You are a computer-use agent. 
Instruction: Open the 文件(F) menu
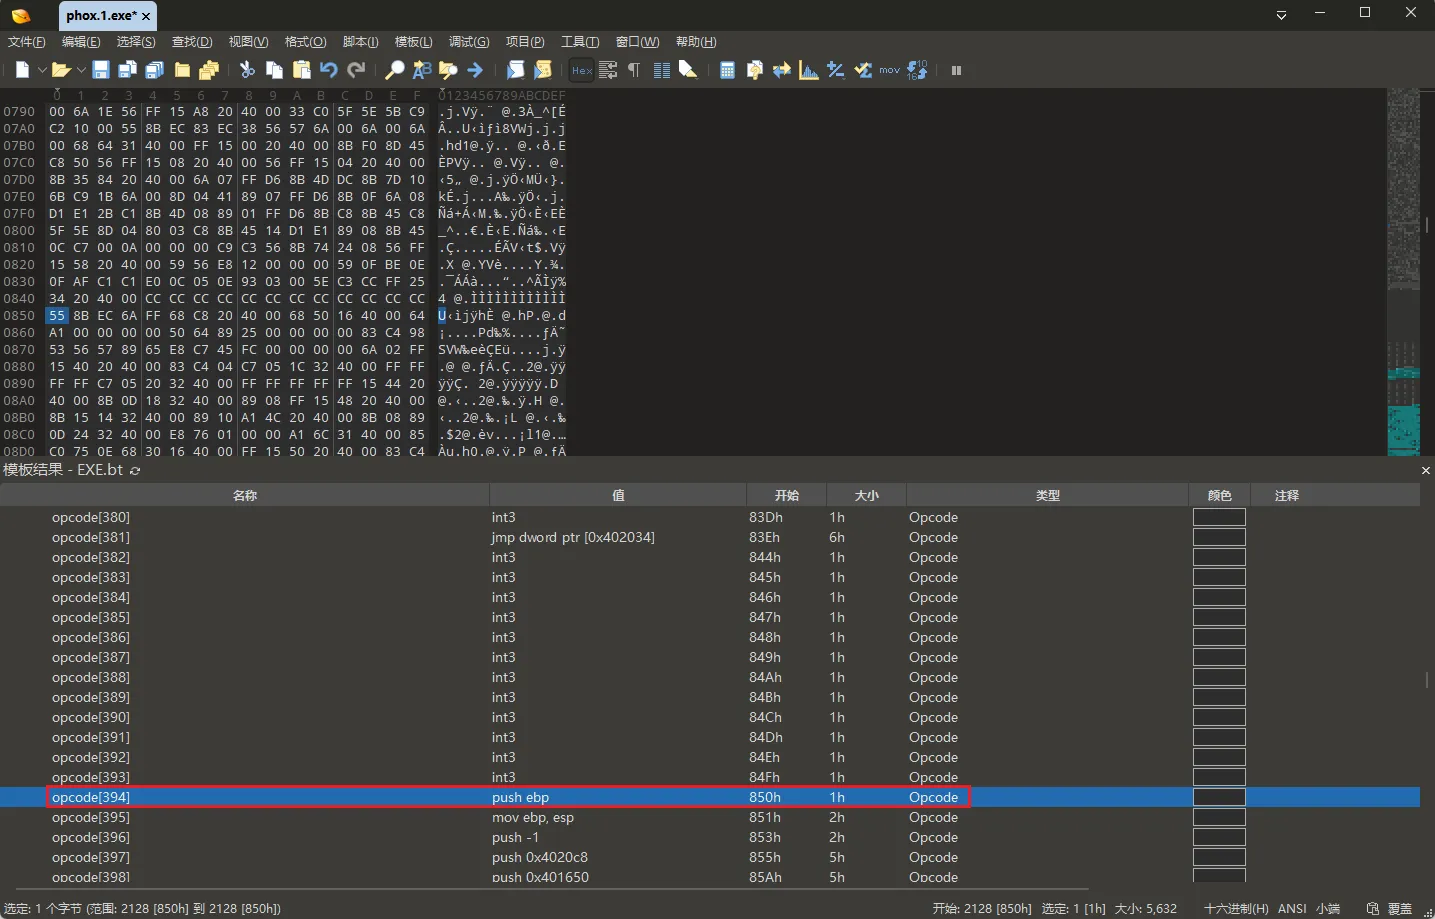(26, 42)
